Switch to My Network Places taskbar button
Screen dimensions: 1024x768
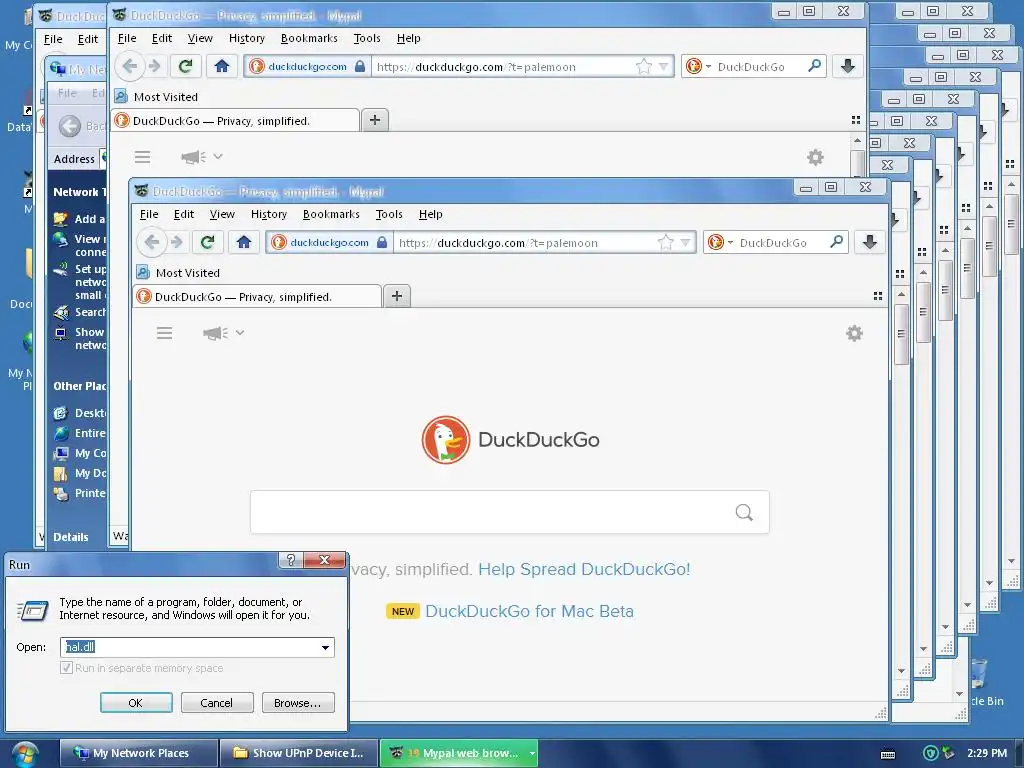click(138, 753)
